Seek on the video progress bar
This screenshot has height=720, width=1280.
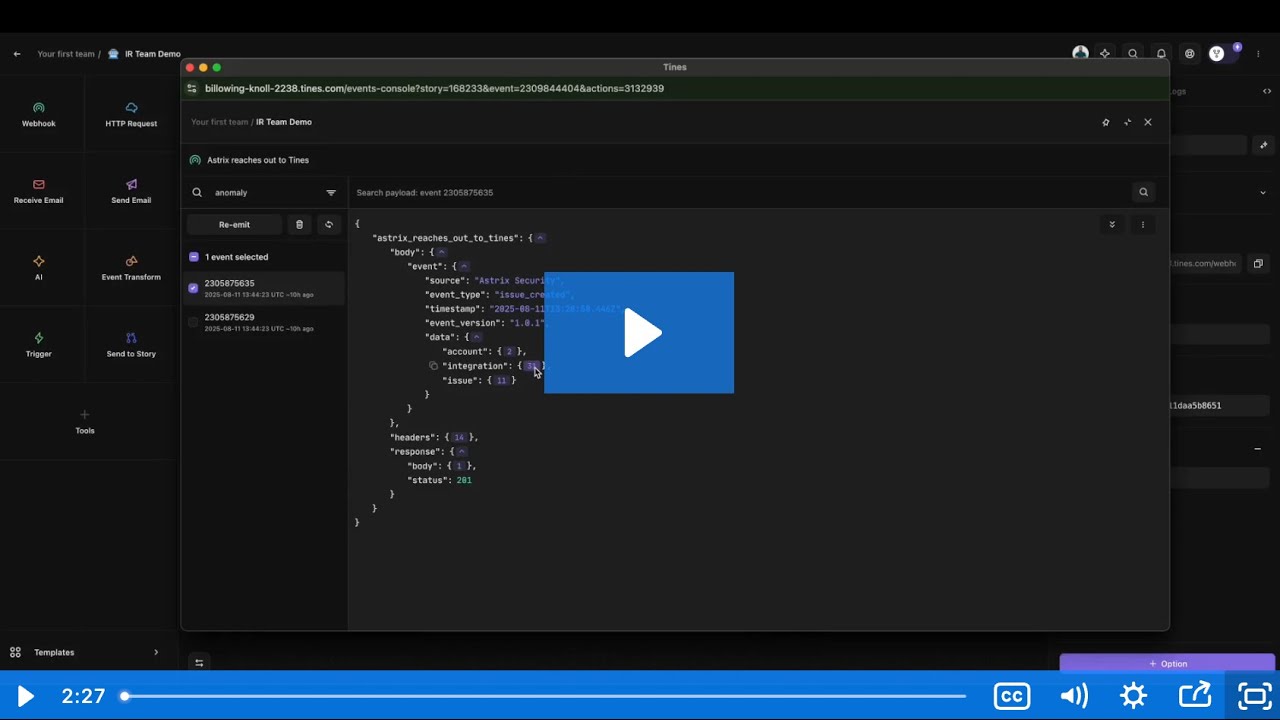(545, 696)
